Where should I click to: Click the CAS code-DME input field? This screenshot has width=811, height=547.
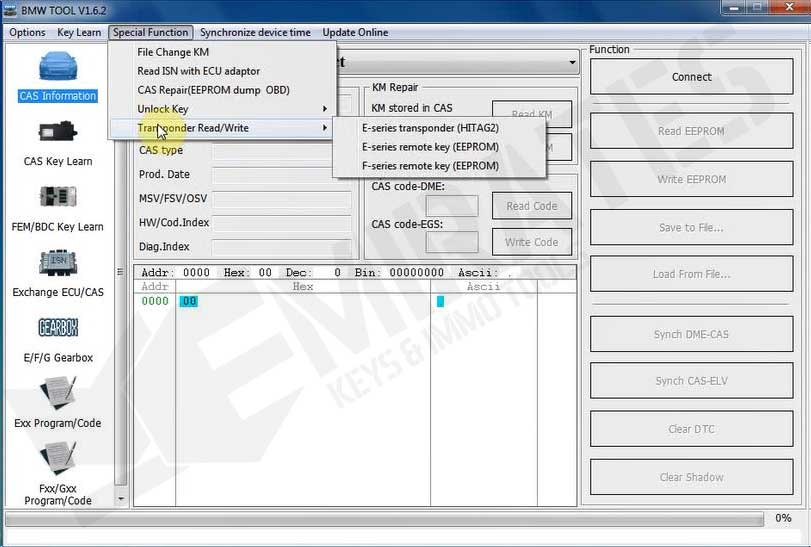(452, 206)
